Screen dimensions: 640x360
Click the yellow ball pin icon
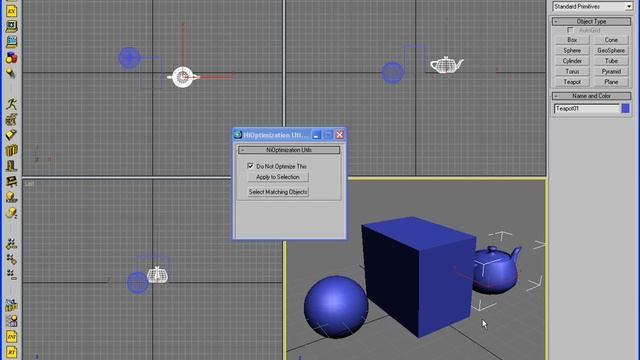[x=11, y=73]
